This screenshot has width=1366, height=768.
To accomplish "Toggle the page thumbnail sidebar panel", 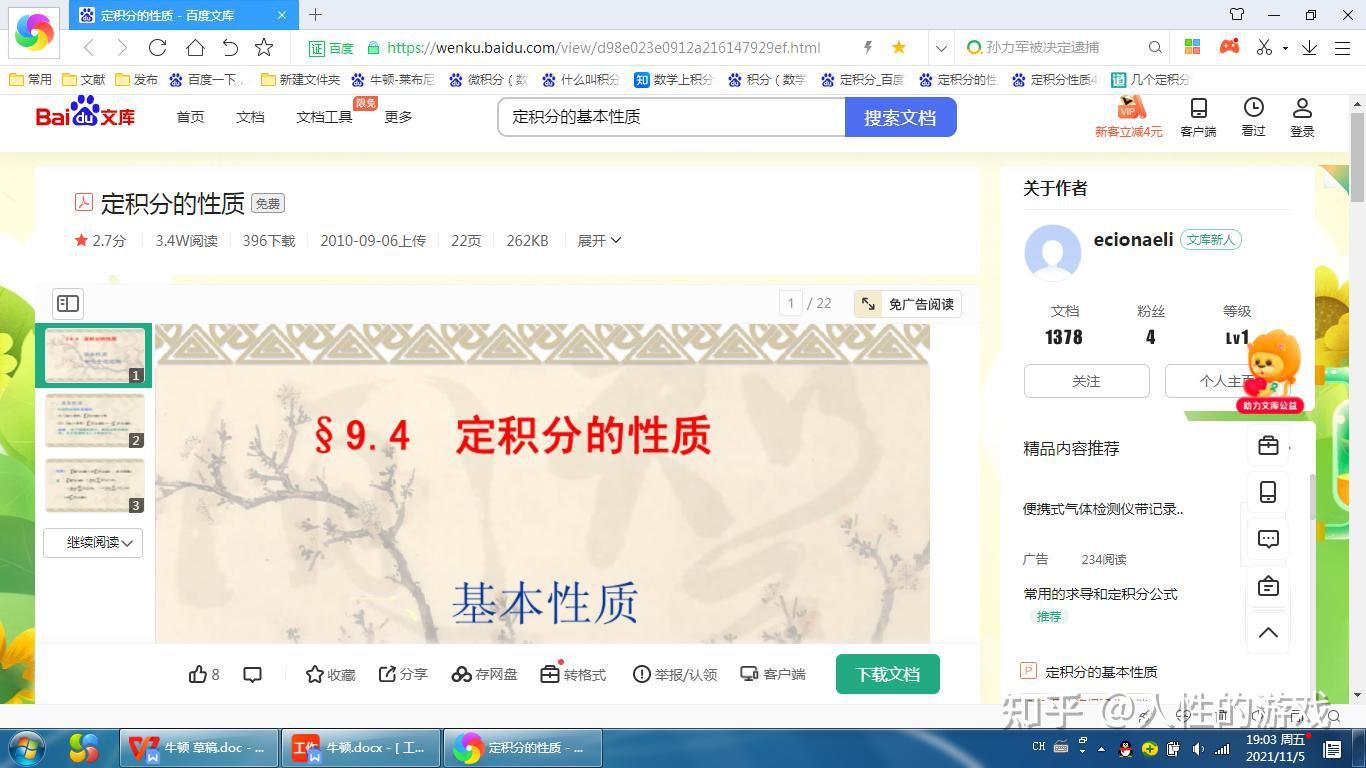I will (67, 303).
